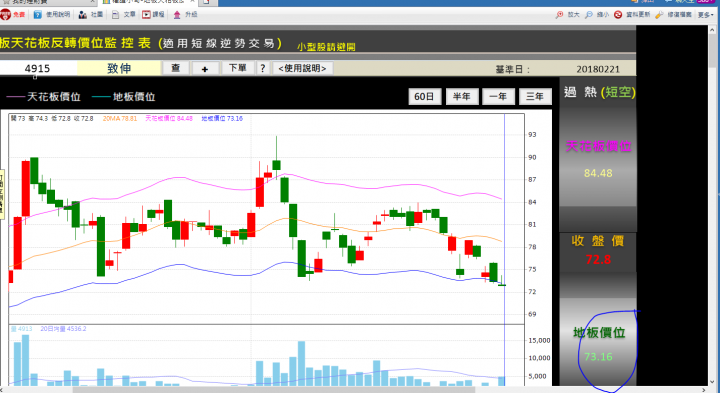Image resolution: width=720 pixels, height=393 pixels.
Task: Click the 修復檔案 repair wrench icon
Action: pyautogui.click(x=659, y=15)
